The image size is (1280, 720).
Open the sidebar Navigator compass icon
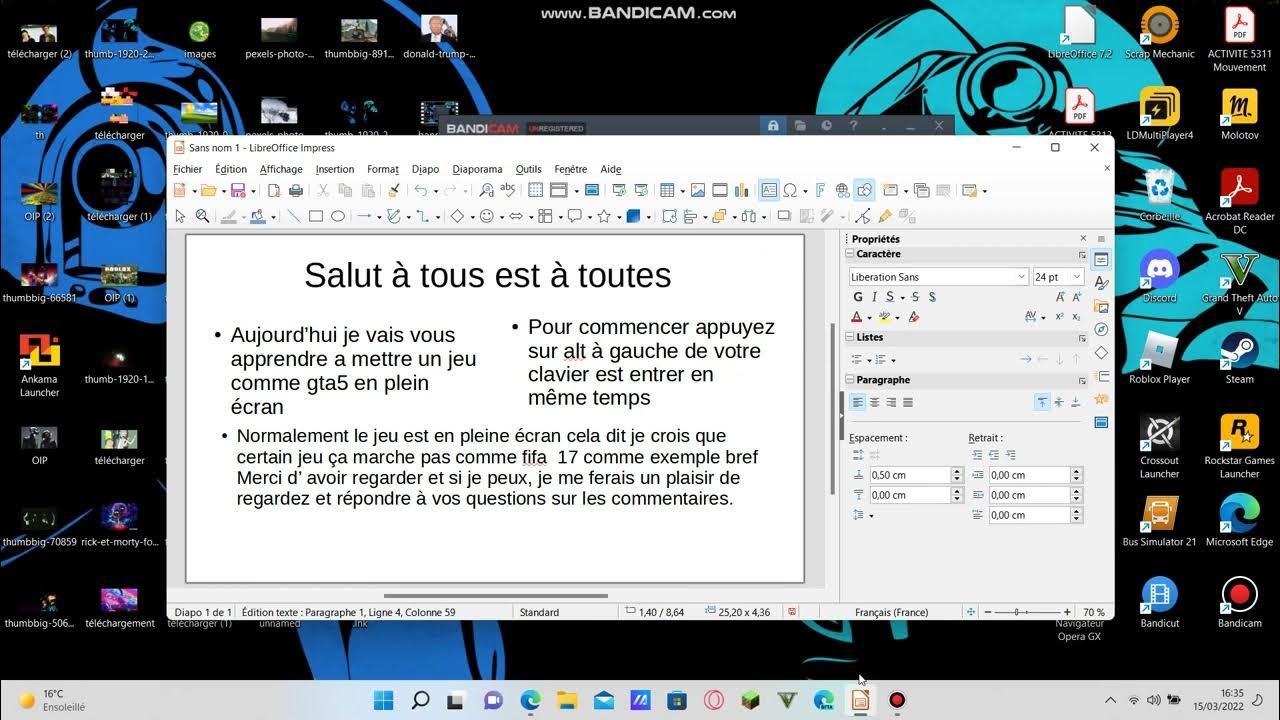point(1101,329)
